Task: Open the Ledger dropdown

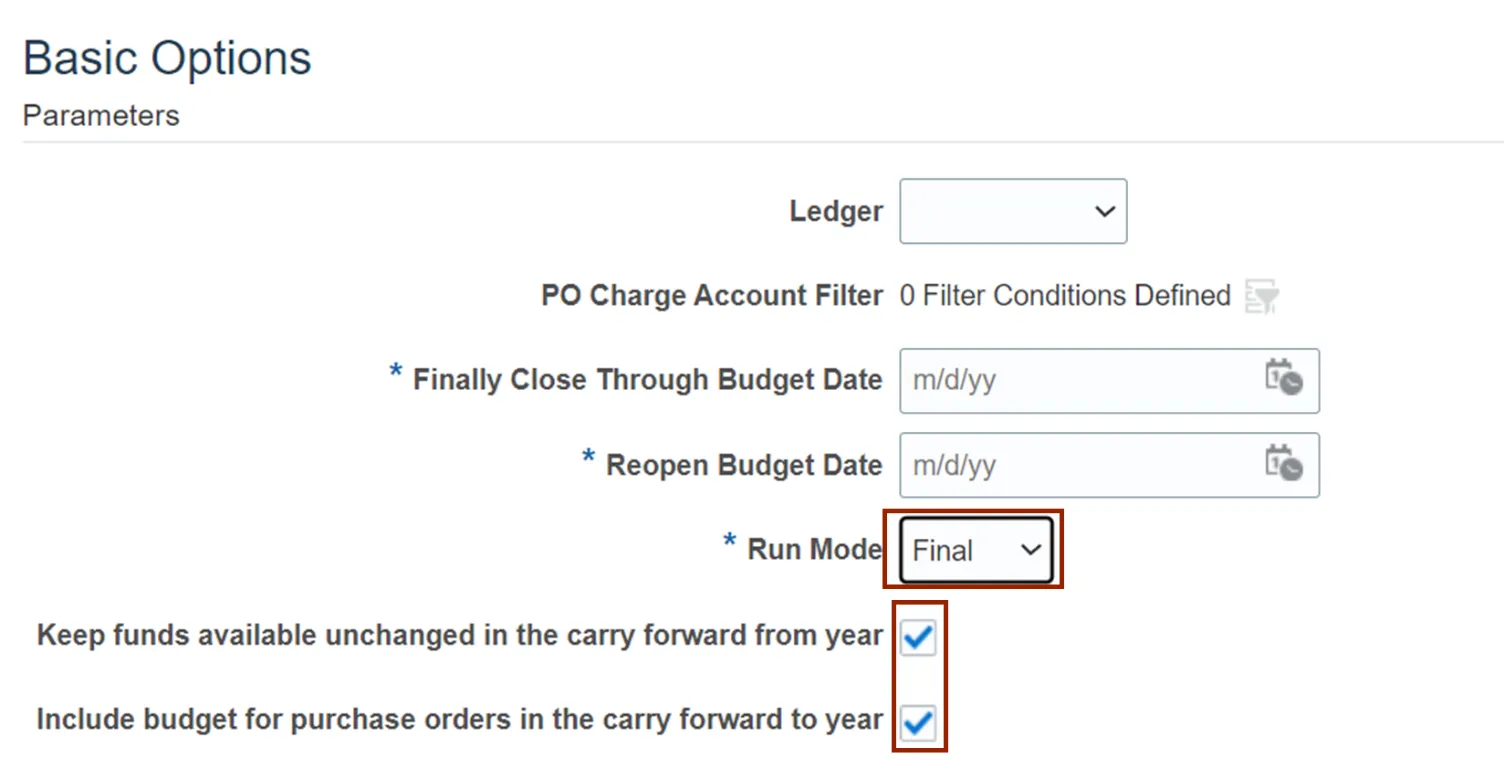Action: [x=1013, y=211]
